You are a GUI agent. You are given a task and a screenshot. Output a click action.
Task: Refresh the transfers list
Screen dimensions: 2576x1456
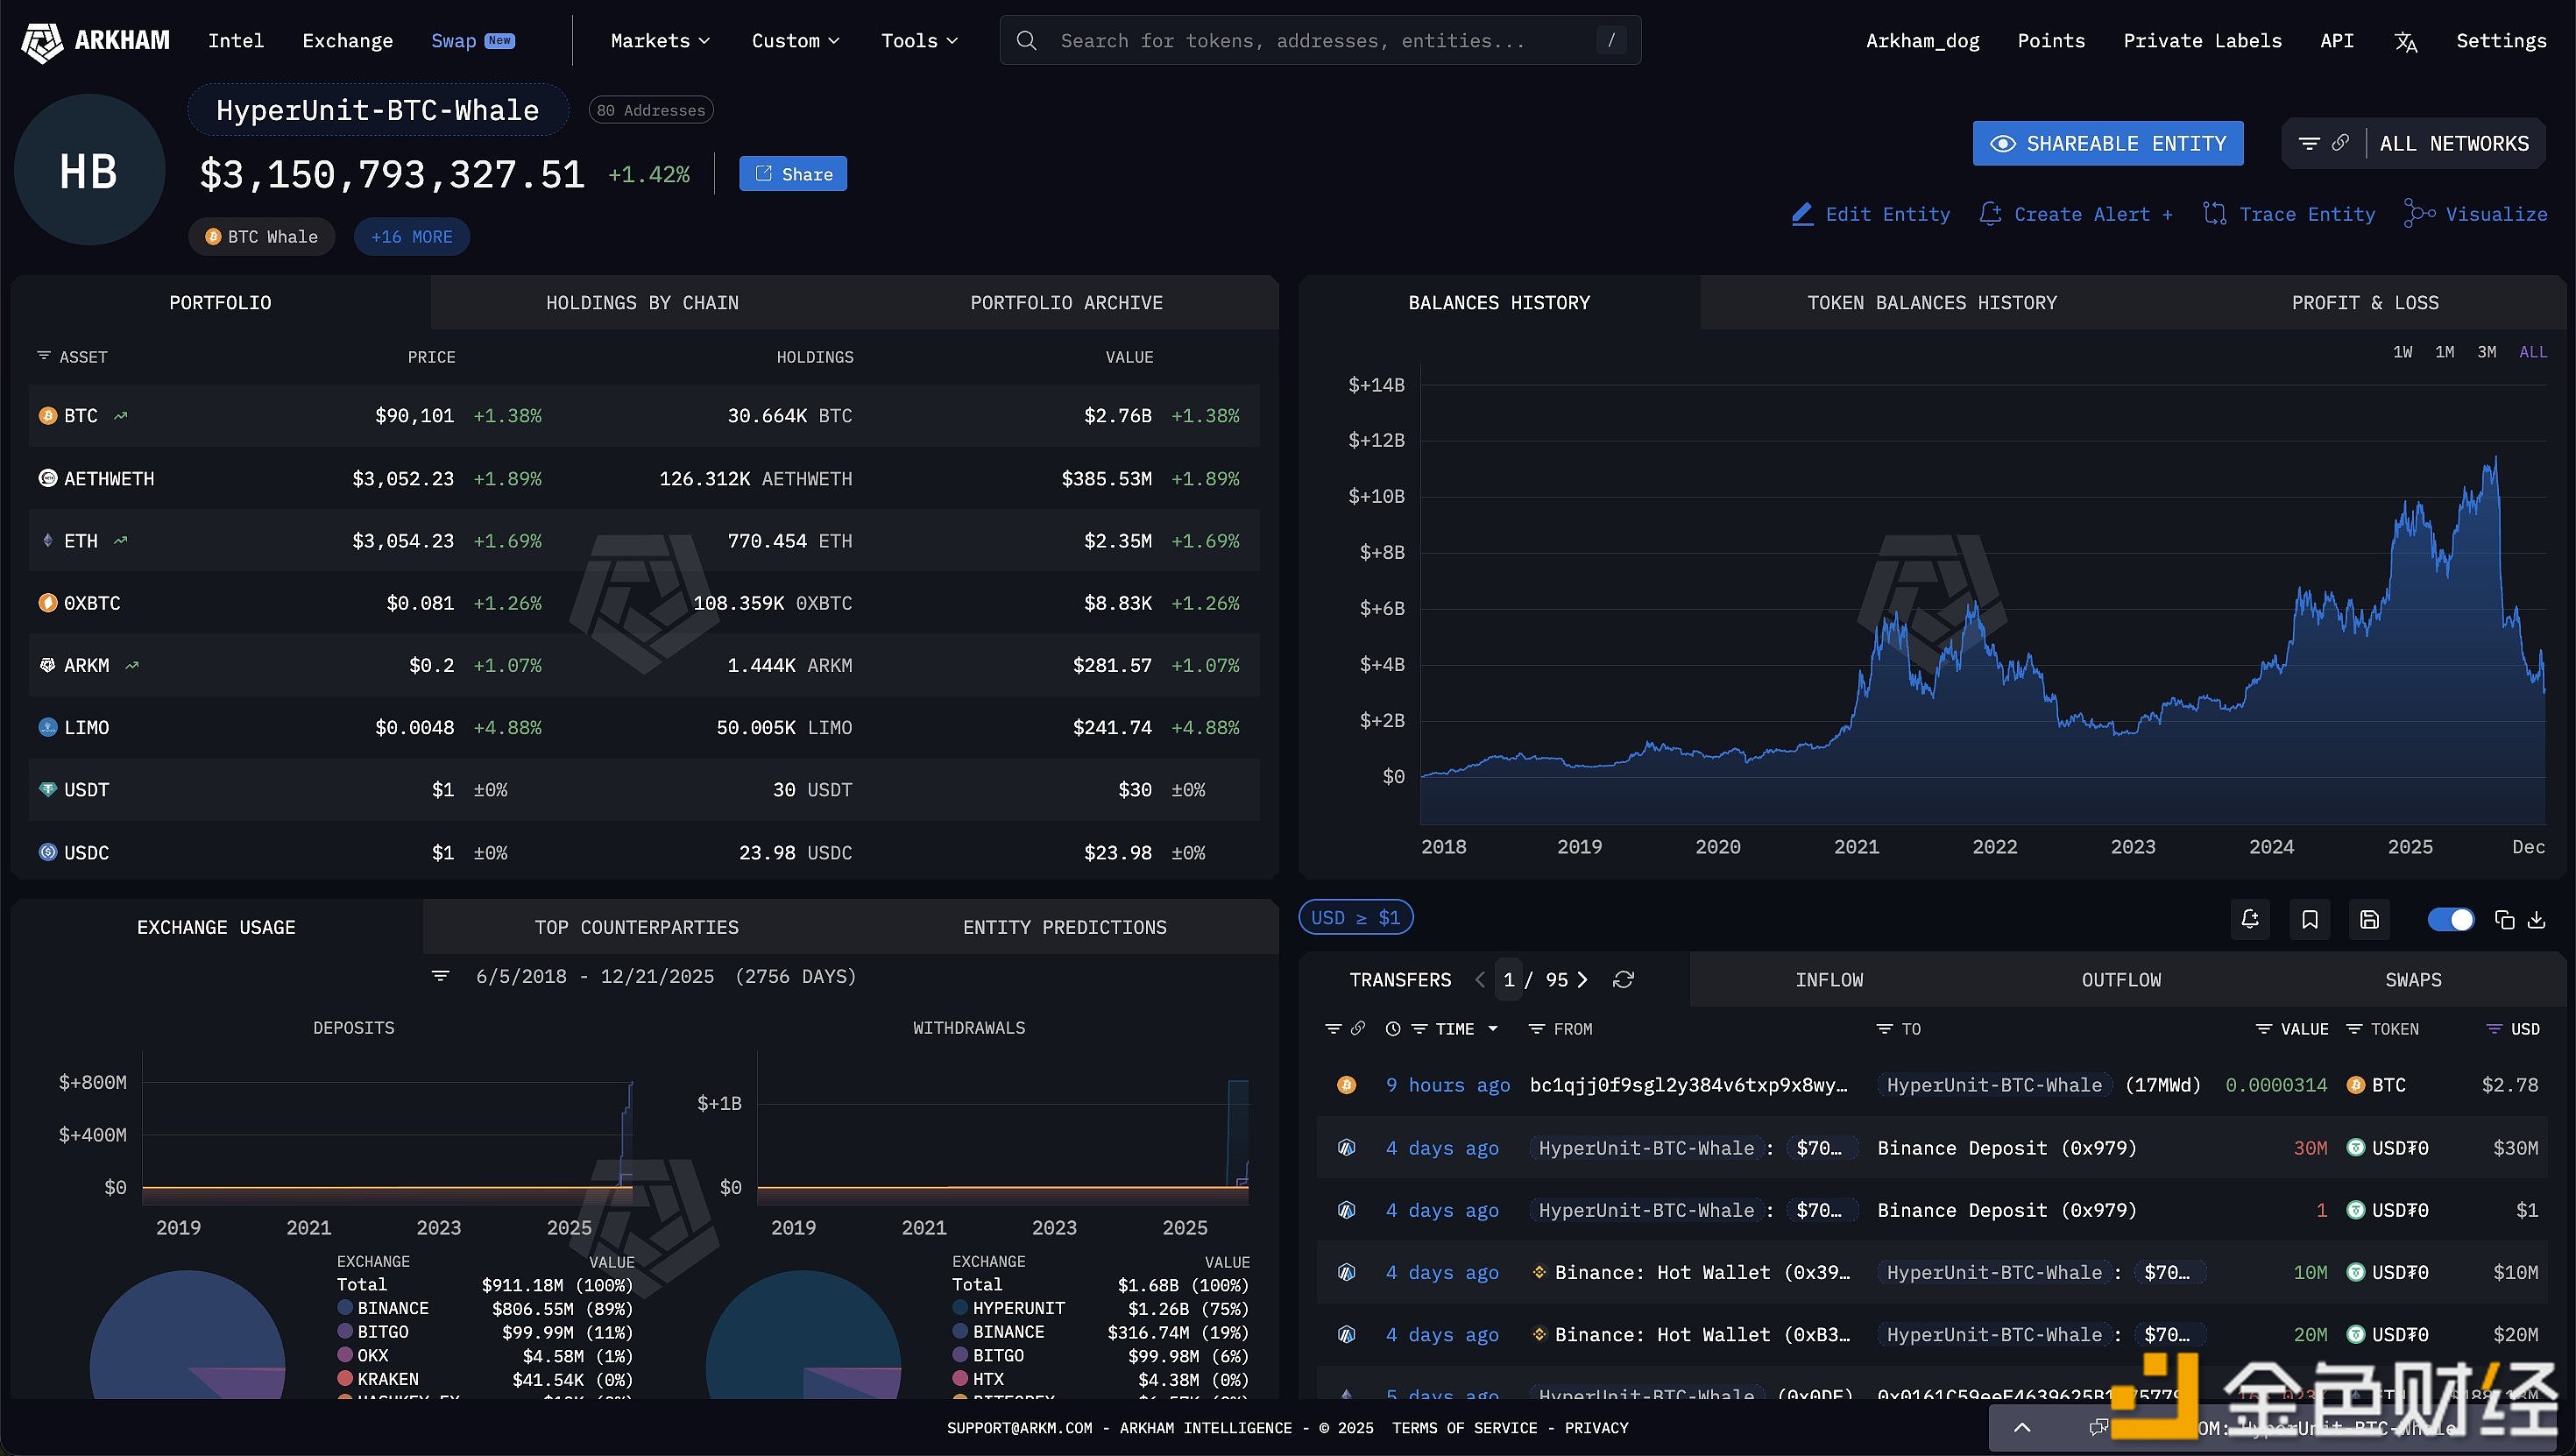pyautogui.click(x=1623, y=980)
